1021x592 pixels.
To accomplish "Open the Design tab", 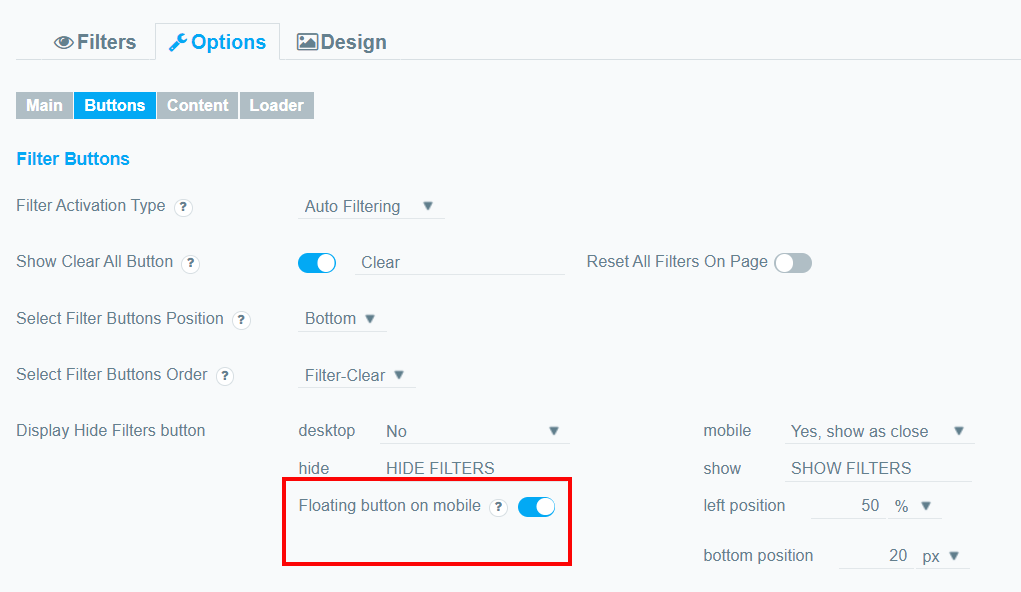I will pos(341,42).
